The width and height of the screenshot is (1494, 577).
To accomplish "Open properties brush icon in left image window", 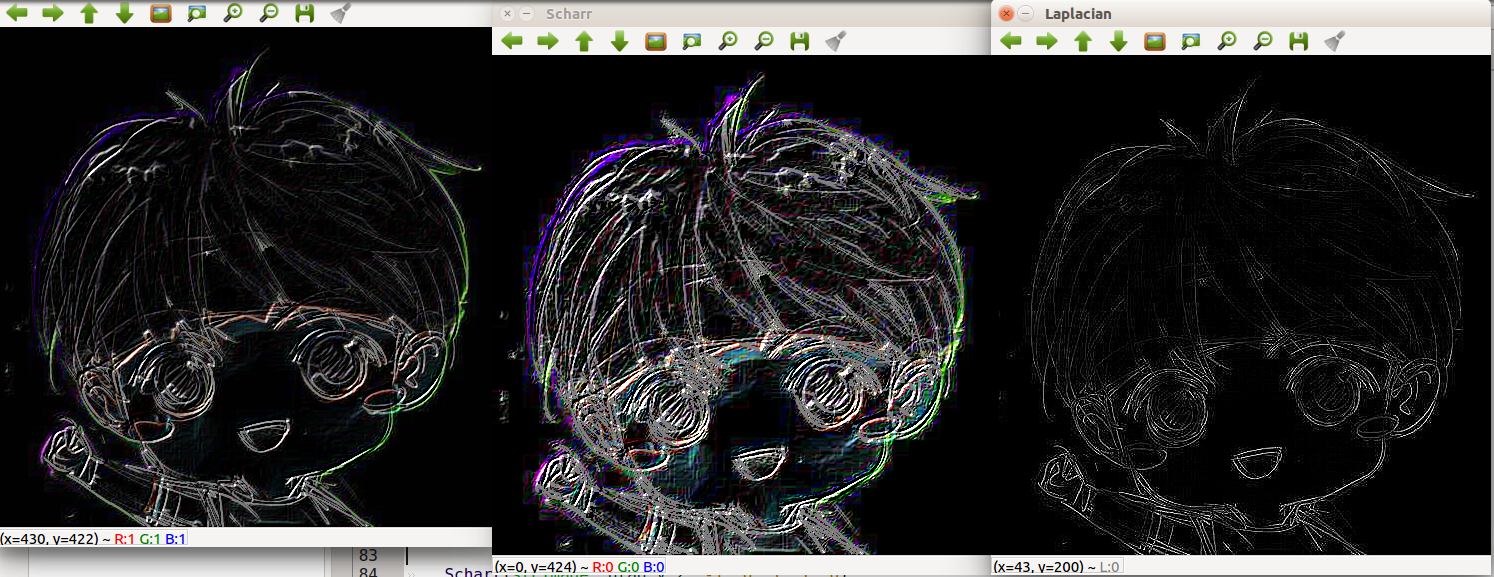I will 340,13.
